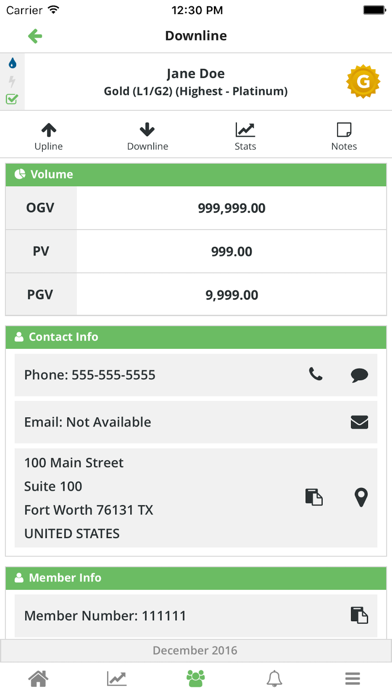Copy the address with clipboard icon

click(314, 497)
